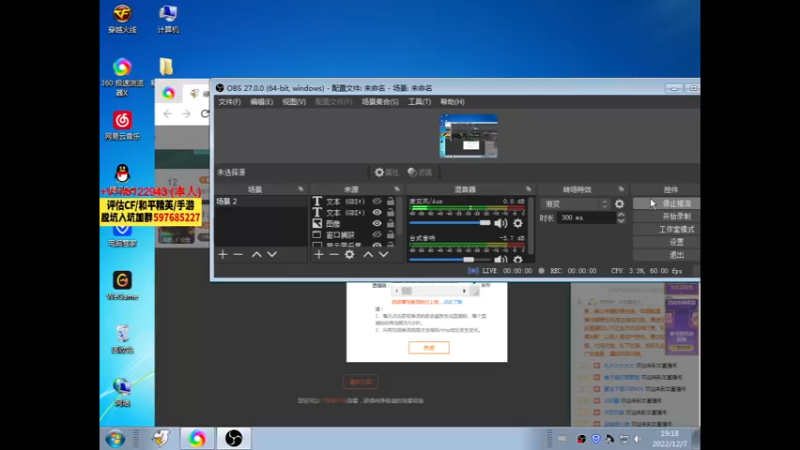Show the hidden 文本 (GDI+) source
This screenshot has height=450, width=800.
(x=377, y=201)
